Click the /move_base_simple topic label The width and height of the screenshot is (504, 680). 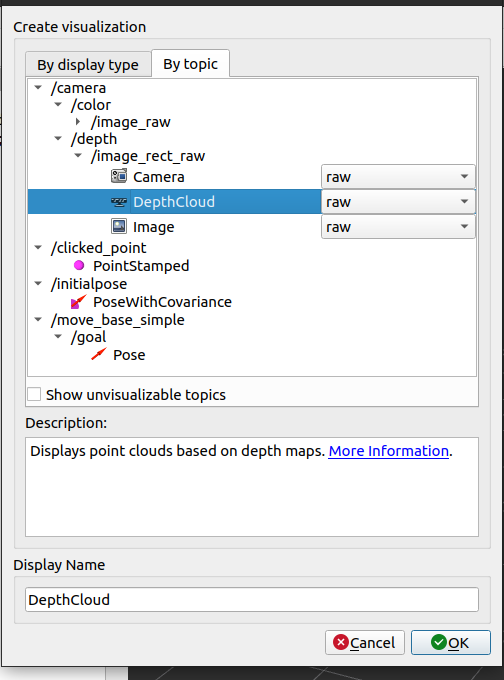tap(118, 320)
